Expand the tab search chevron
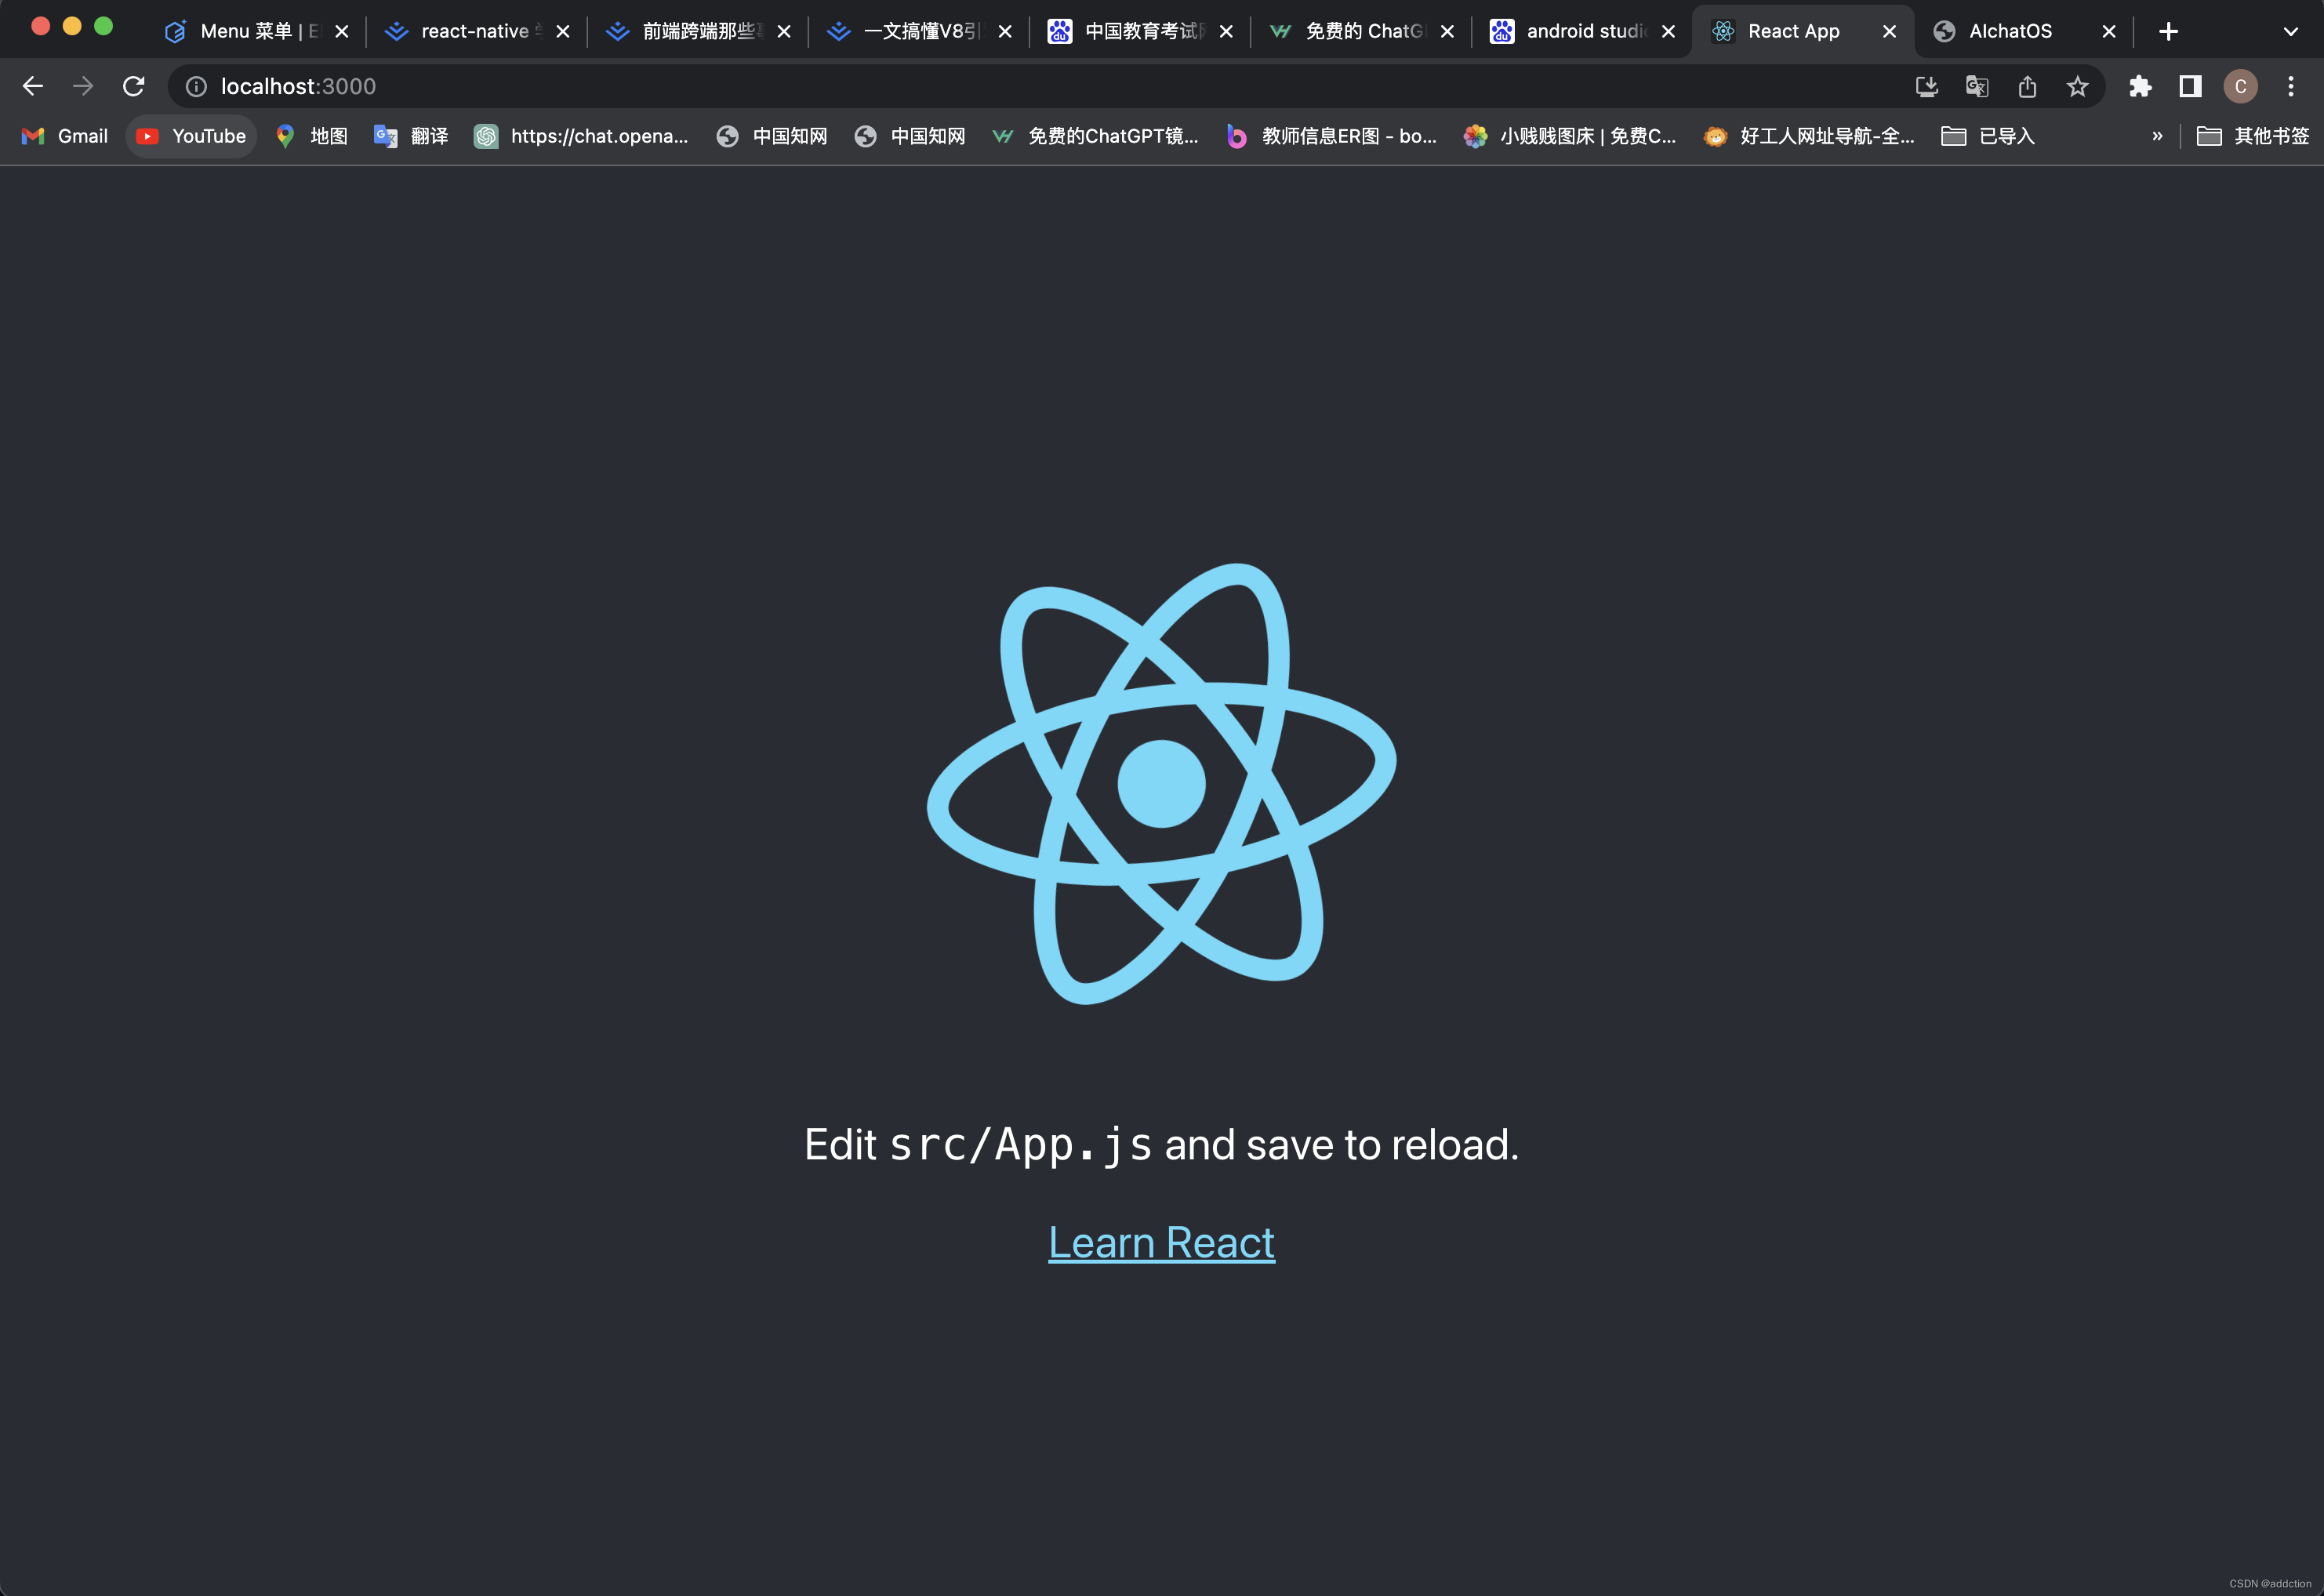Viewport: 2324px width, 1596px height. (2291, 32)
